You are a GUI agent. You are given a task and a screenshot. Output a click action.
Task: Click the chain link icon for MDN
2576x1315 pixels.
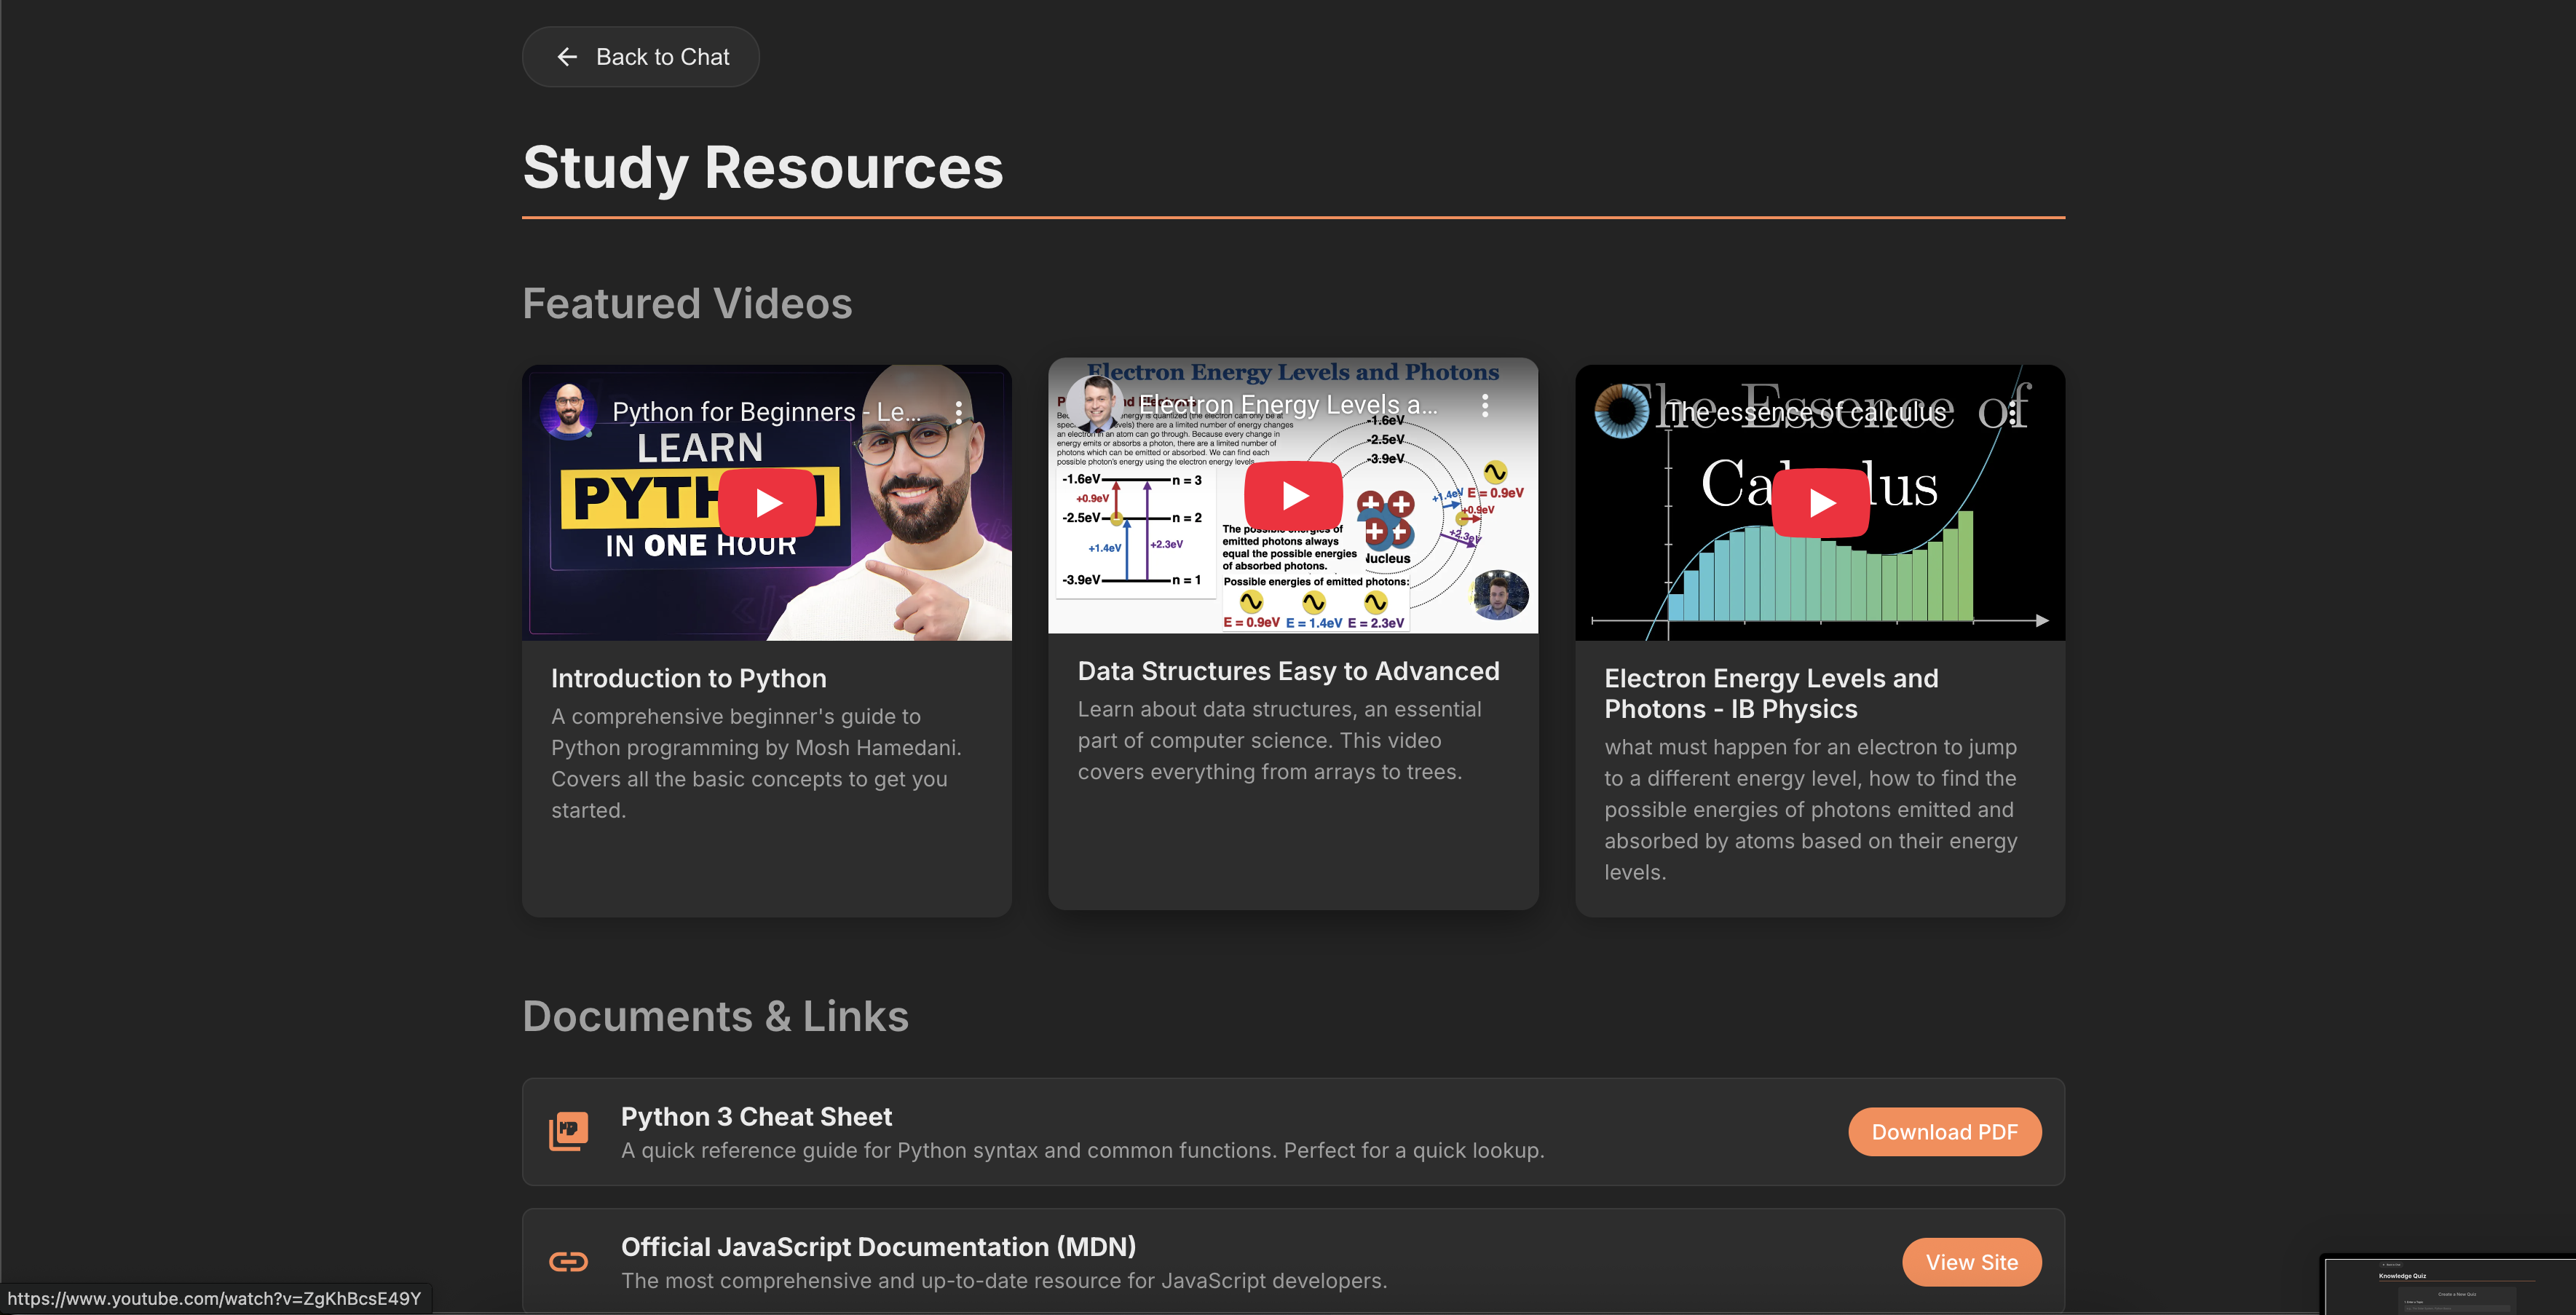(569, 1262)
